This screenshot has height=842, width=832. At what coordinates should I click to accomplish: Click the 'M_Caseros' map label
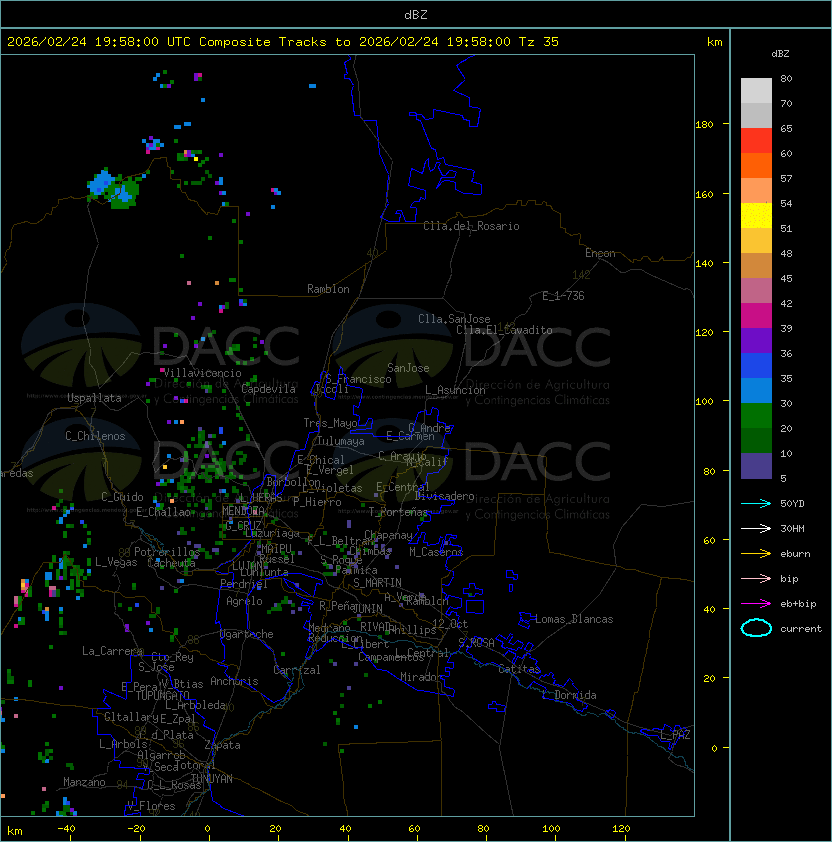tap(436, 552)
